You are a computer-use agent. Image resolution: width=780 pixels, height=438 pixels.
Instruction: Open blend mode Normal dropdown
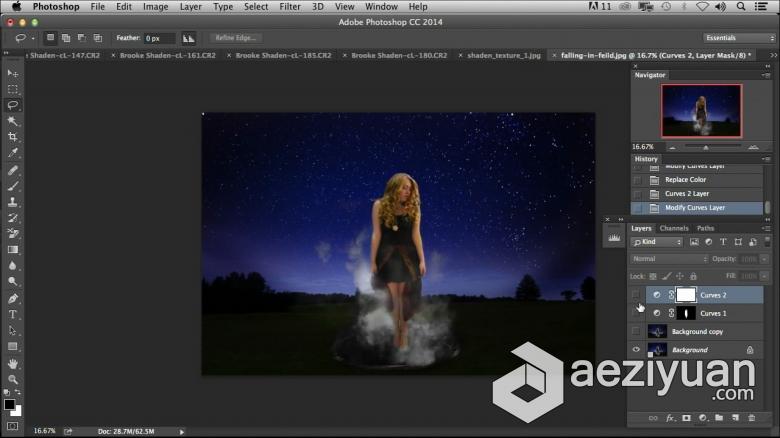670,259
